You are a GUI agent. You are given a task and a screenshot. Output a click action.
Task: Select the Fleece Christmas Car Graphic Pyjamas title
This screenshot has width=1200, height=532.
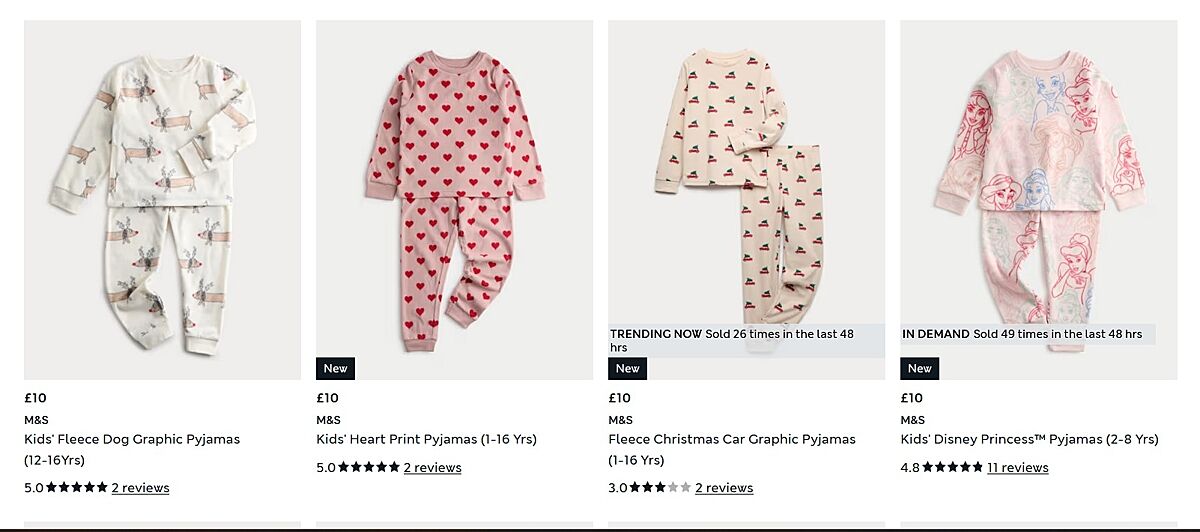coord(731,439)
